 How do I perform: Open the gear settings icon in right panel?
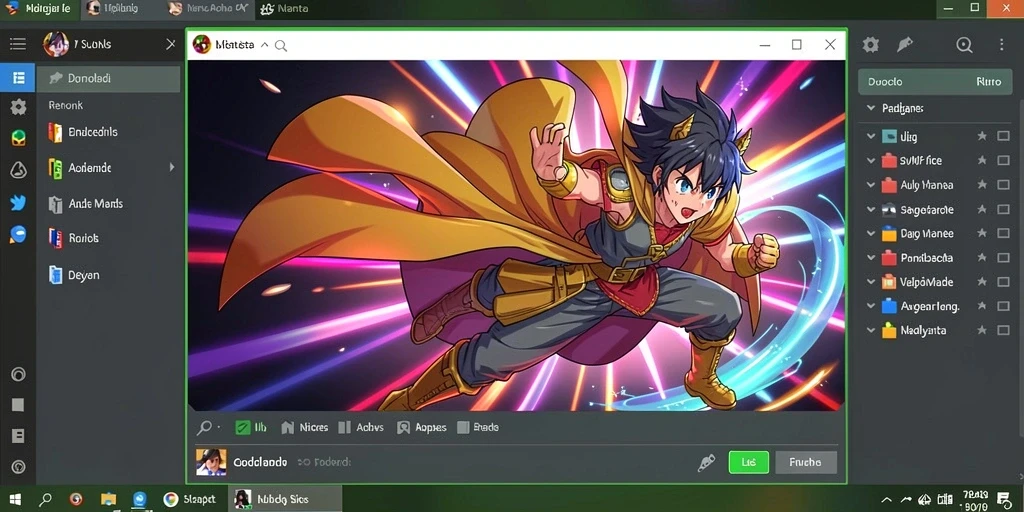pyautogui.click(x=871, y=44)
